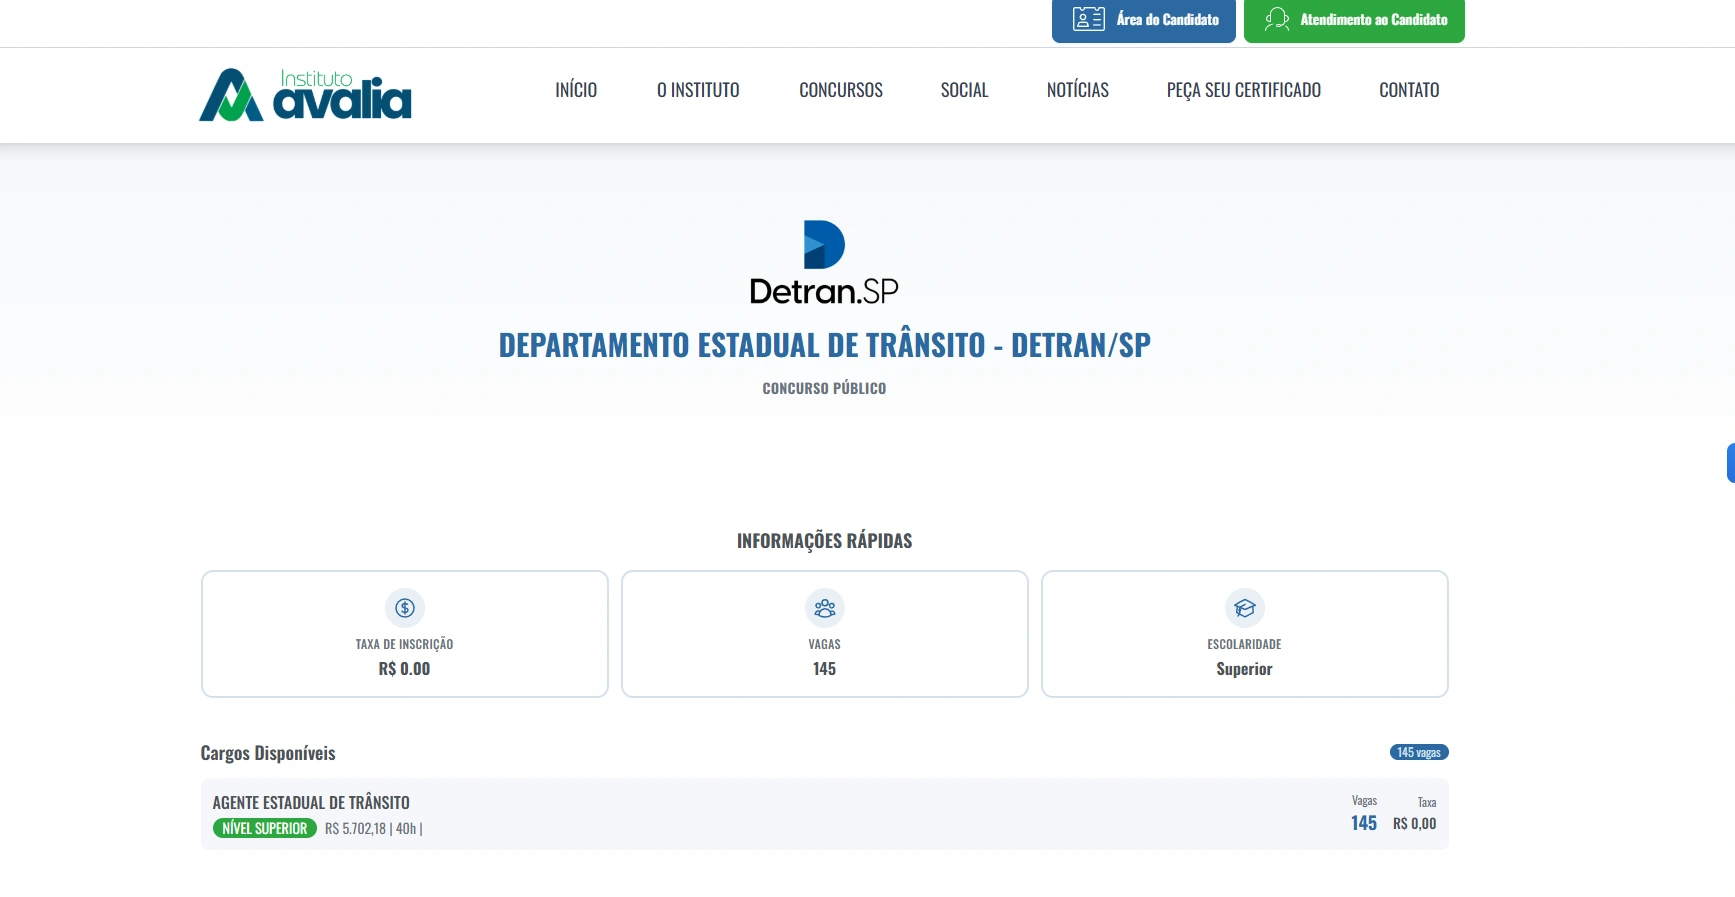Click the 145 value in the Vagas card
Screen dimensions: 1735x897
[x=824, y=669]
